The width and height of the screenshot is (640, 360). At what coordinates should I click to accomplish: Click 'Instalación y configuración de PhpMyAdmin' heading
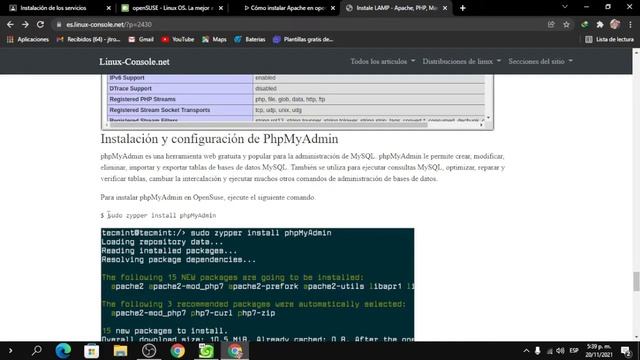[219, 139]
